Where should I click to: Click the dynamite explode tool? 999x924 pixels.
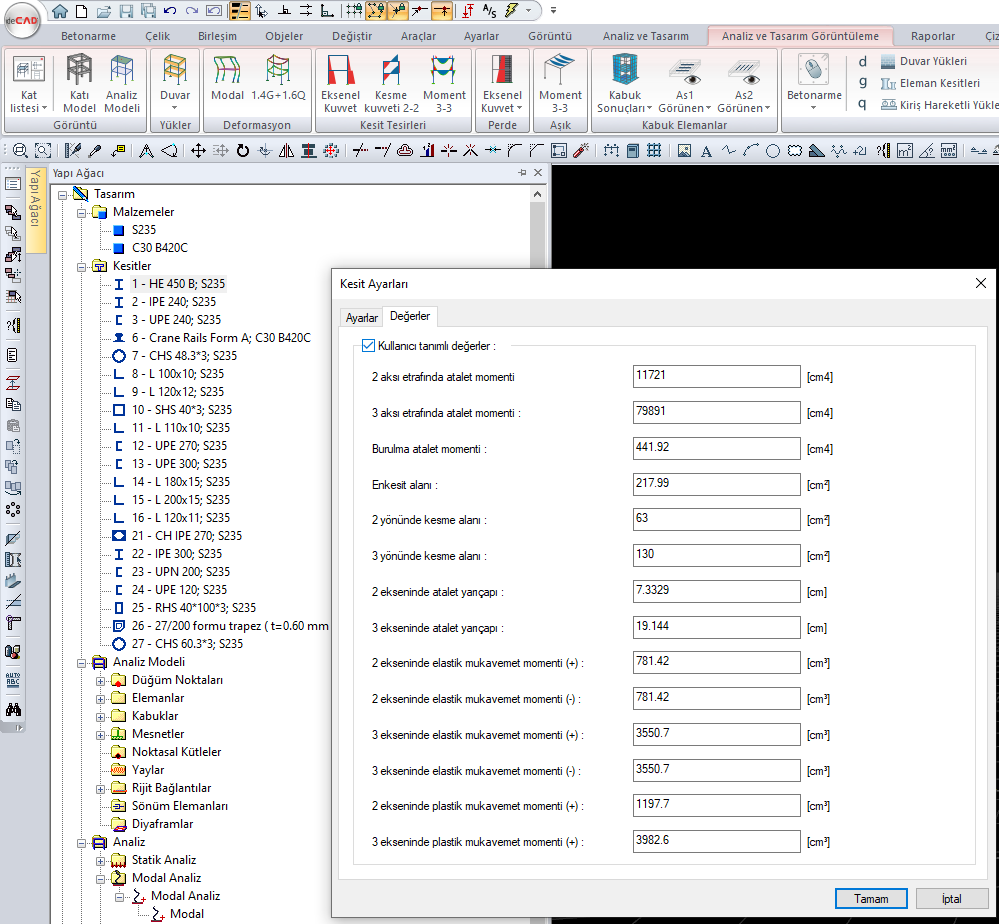pyautogui.click(x=580, y=150)
